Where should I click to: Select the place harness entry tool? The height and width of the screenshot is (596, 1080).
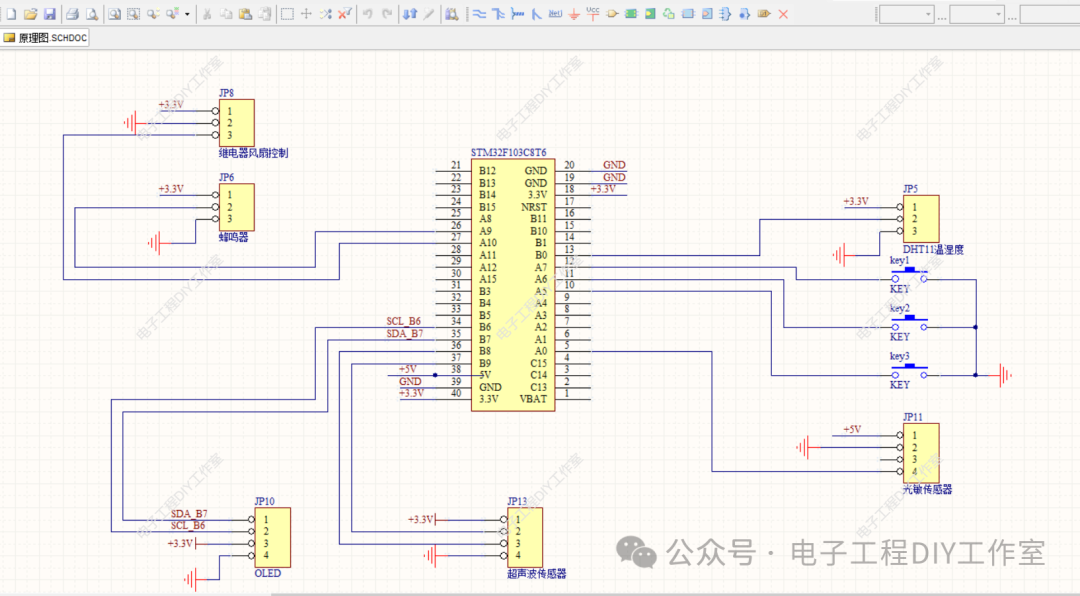[x=744, y=14]
